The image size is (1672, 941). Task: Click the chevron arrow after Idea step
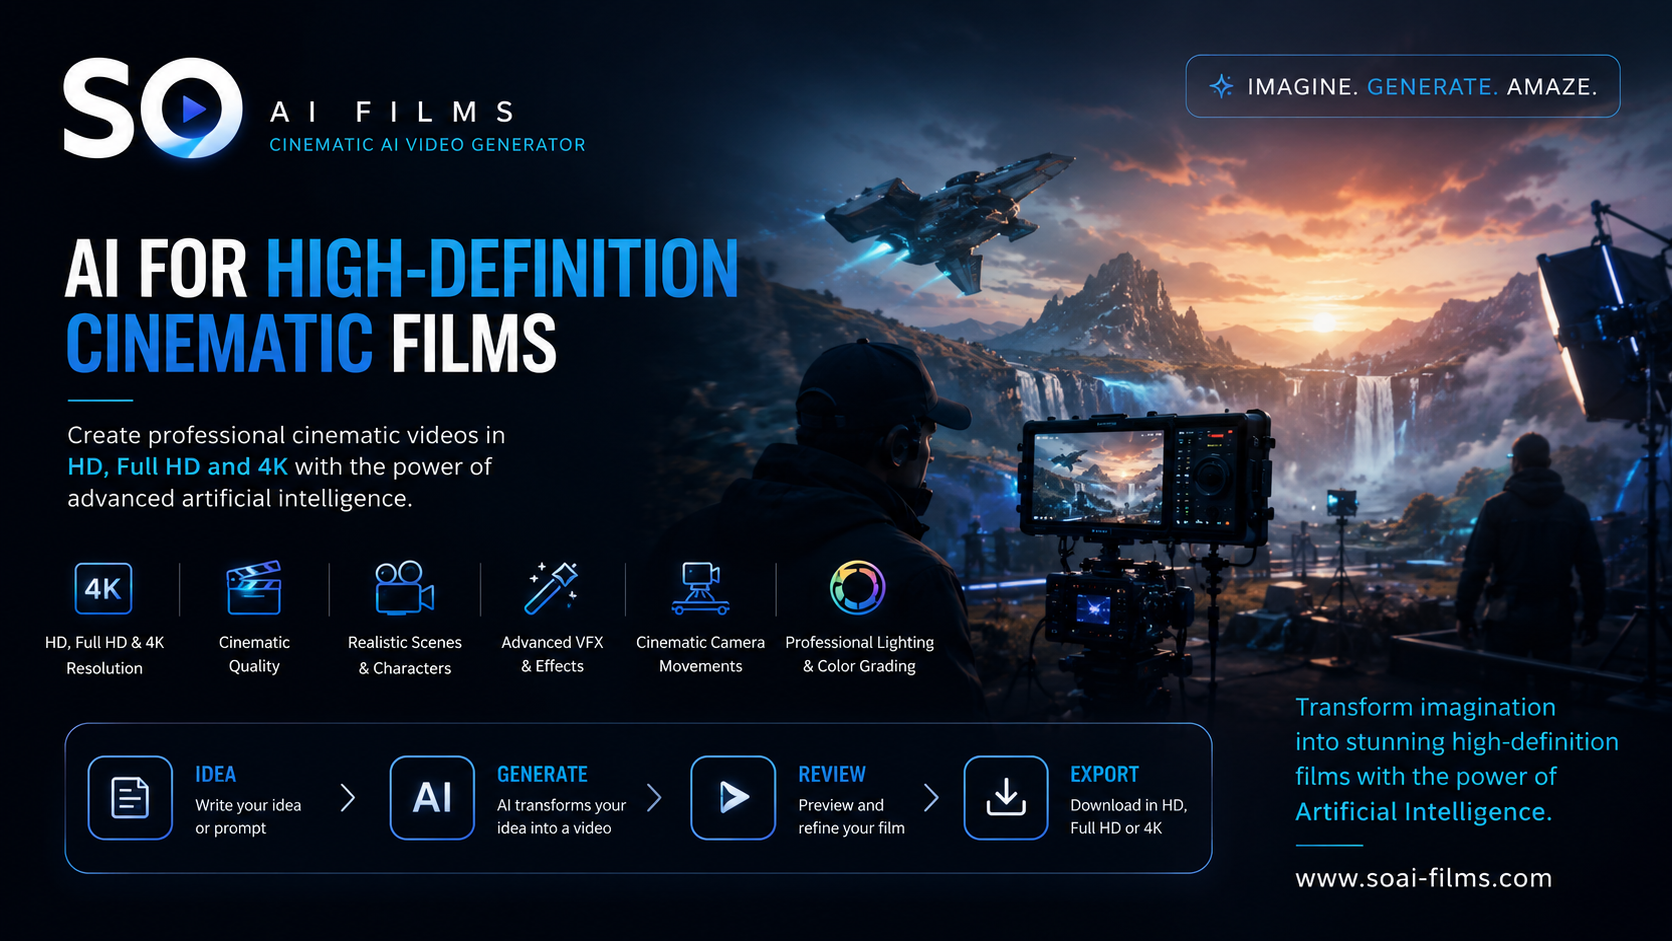348,798
